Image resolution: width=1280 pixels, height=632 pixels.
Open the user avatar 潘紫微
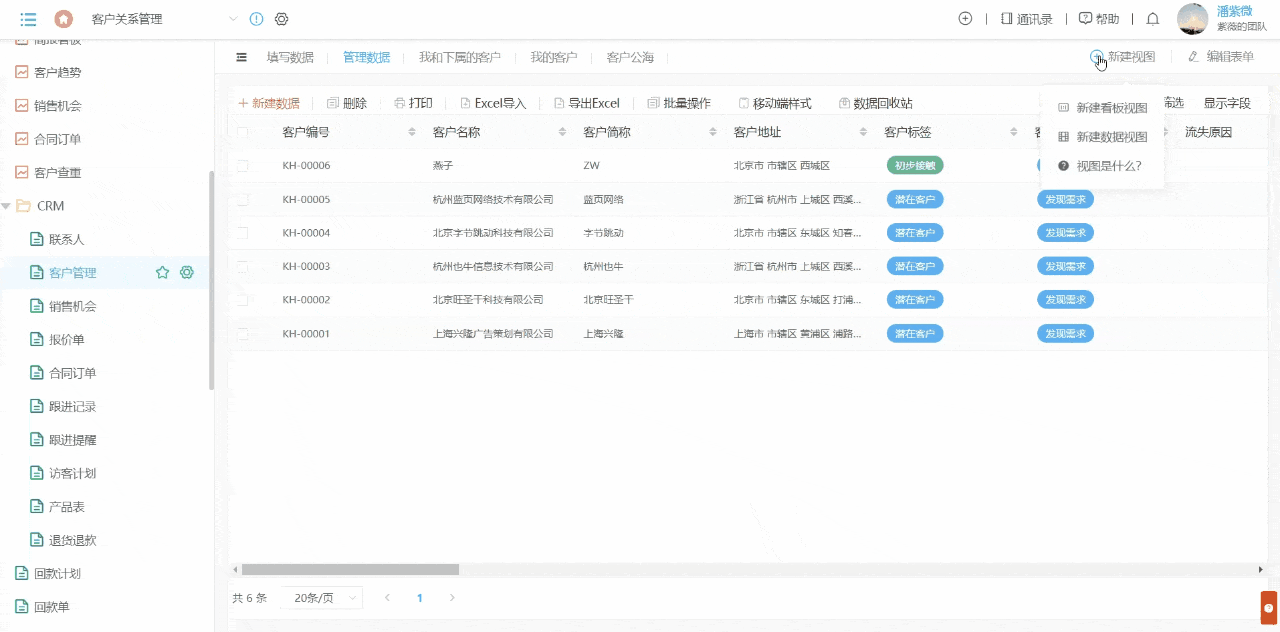coord(1193,19)
